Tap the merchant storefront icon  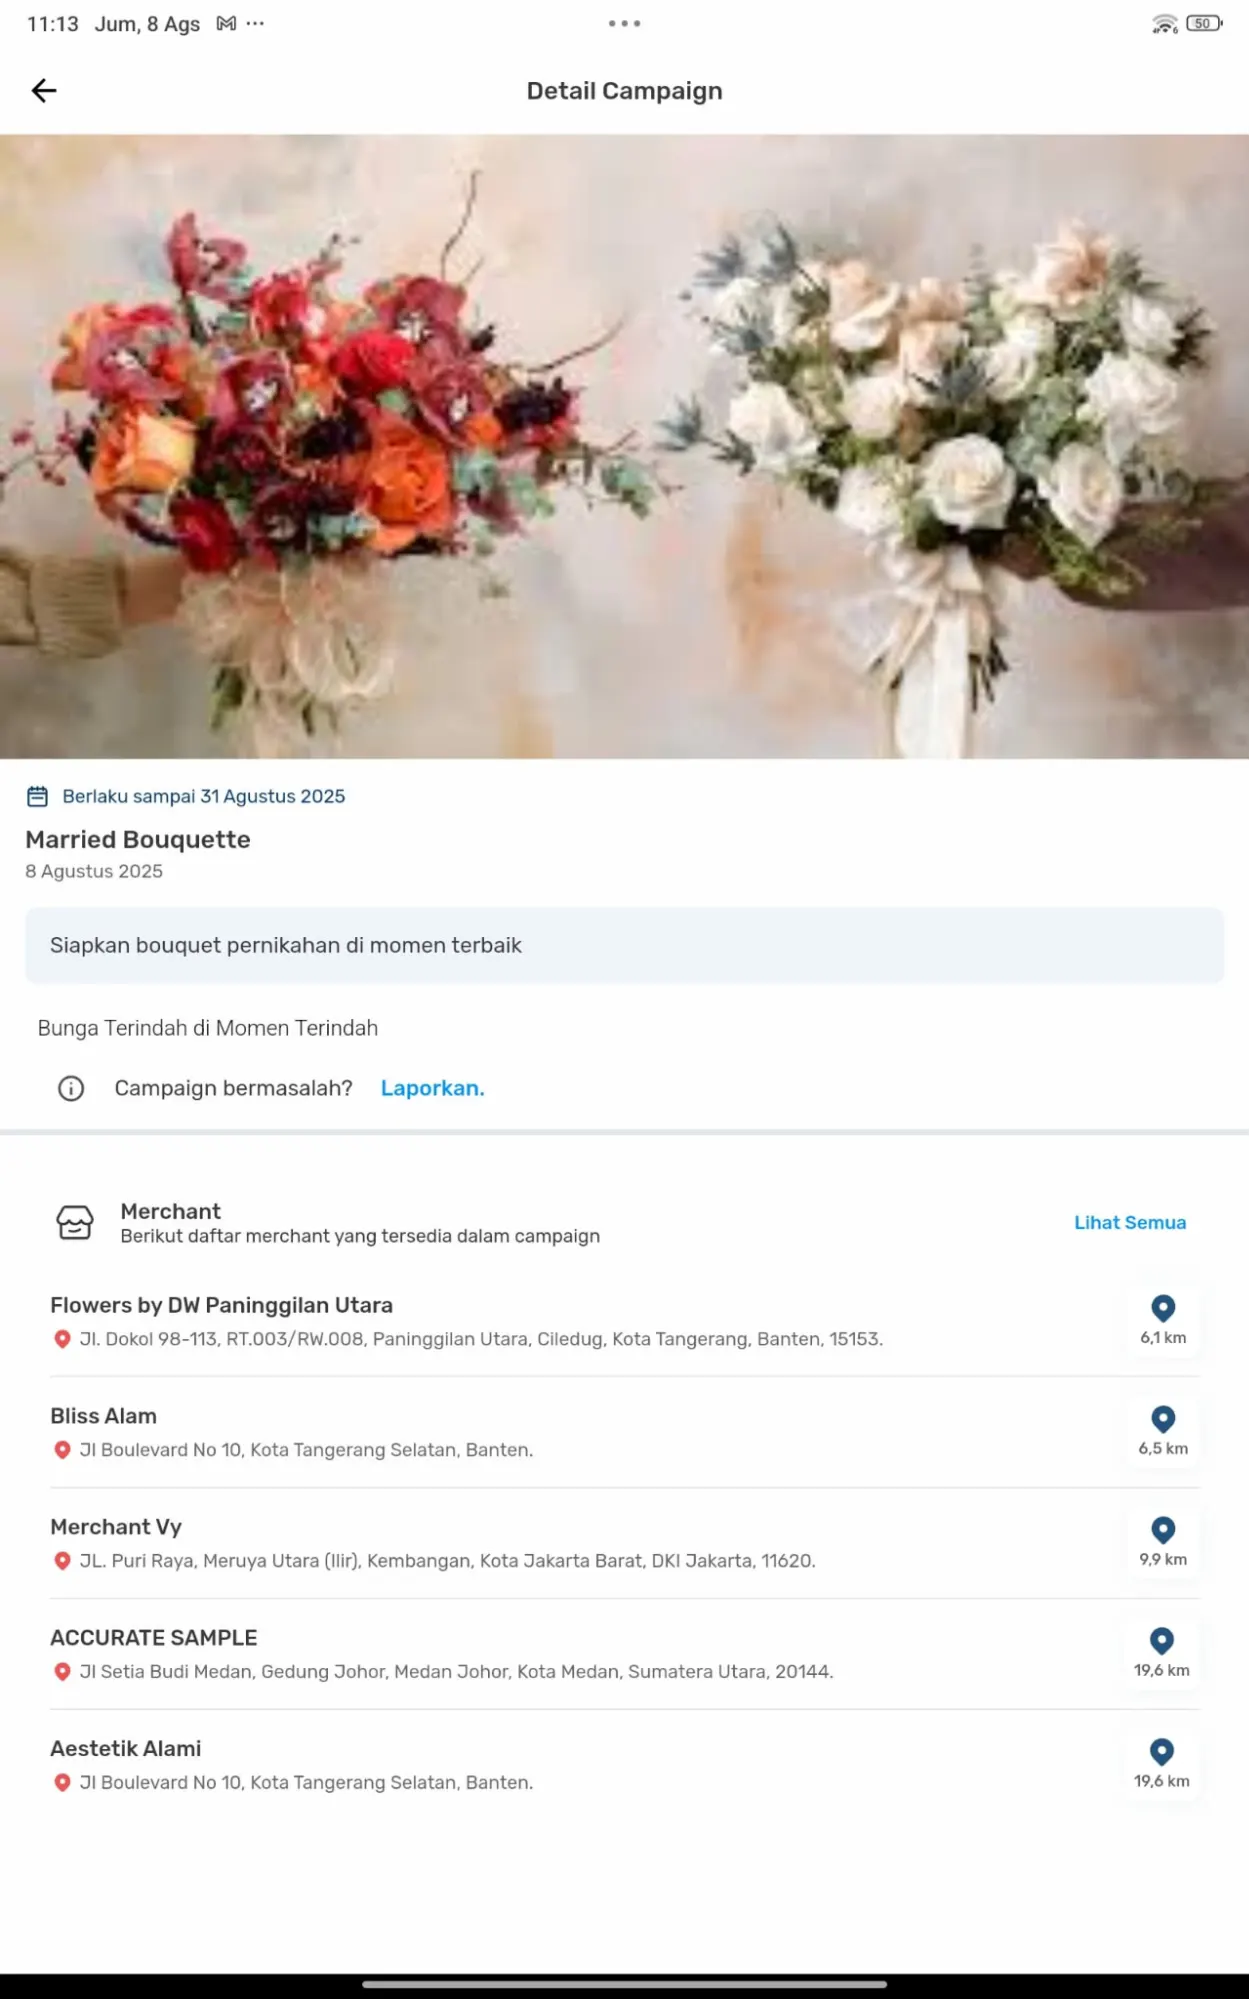[75, 1222]
